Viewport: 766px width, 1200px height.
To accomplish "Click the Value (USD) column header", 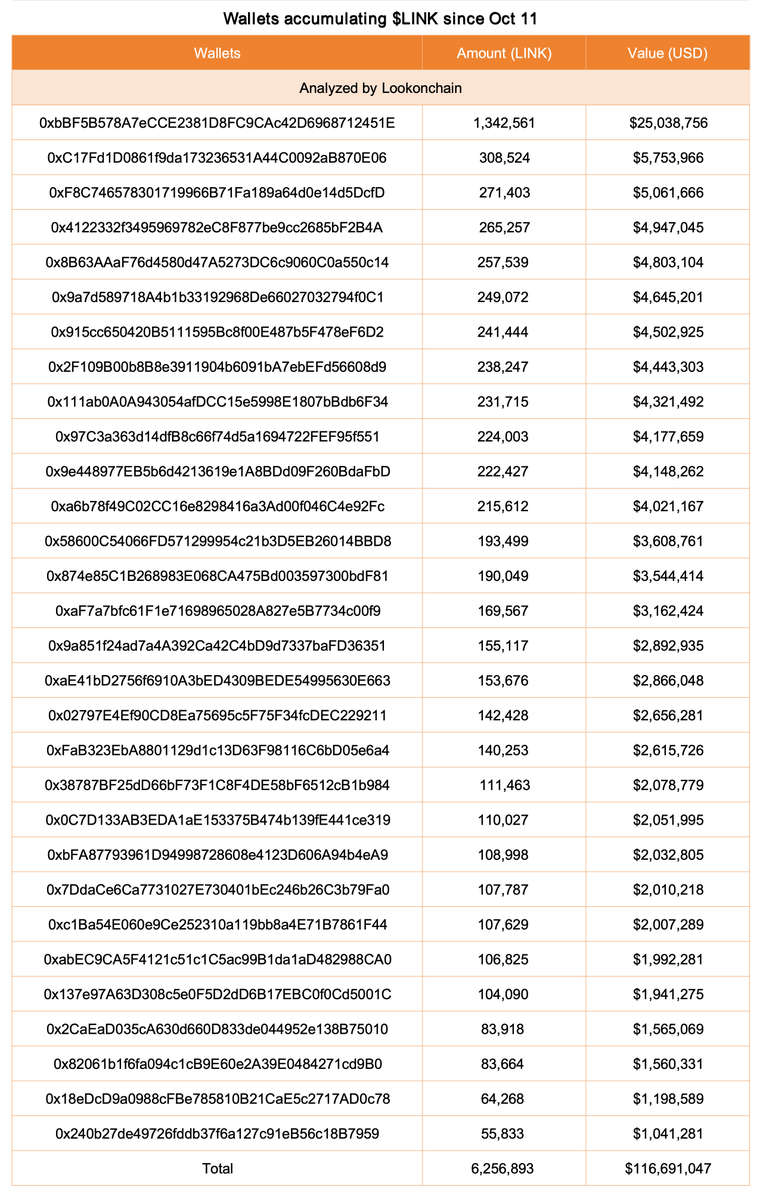I will tap(668, 53).
